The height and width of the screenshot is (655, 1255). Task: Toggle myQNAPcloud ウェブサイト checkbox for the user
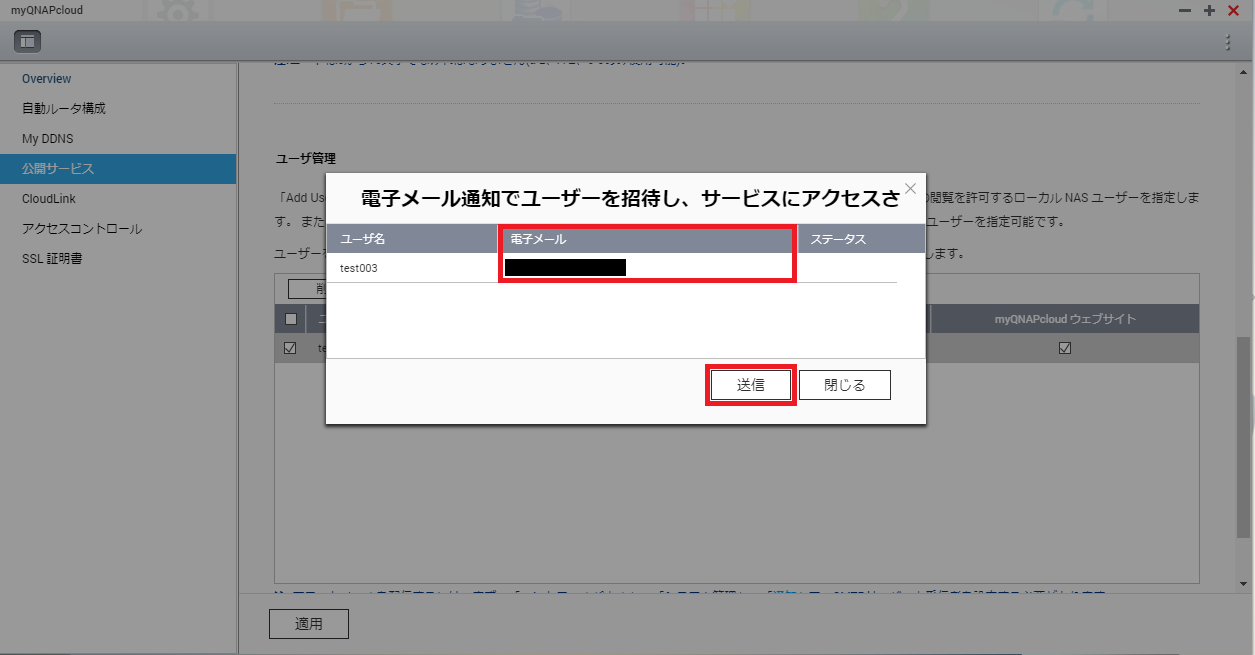coord(1065,348)
